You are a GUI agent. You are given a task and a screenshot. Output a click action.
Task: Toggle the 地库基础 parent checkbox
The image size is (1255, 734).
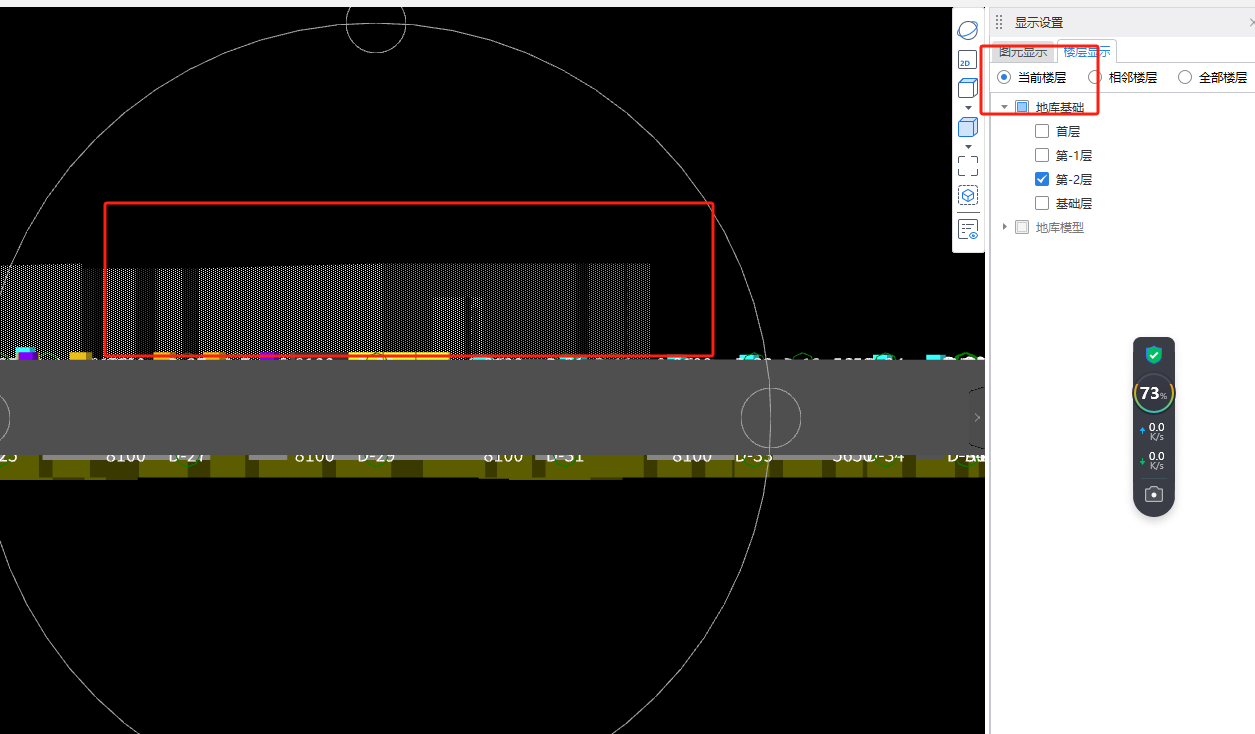click(x=1022, y=107)
